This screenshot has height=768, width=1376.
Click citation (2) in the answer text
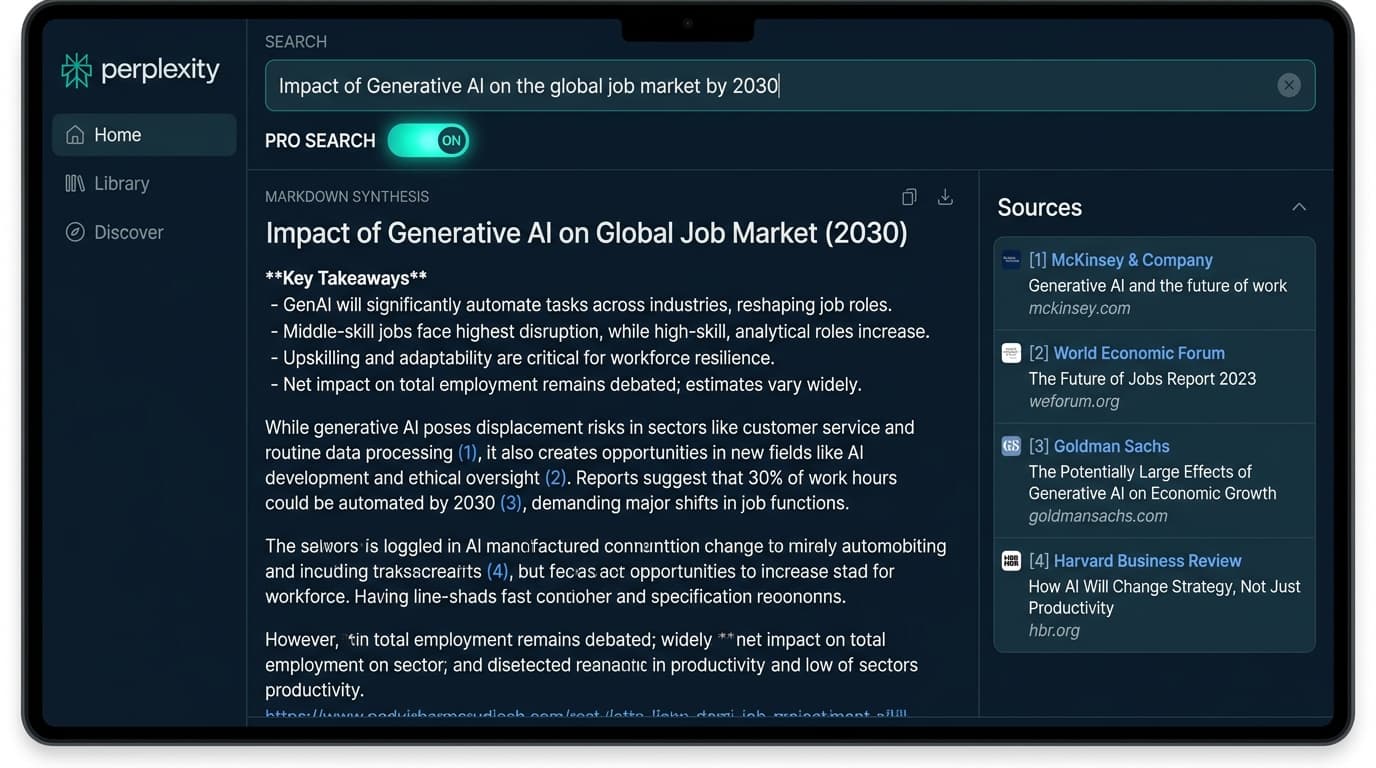pos(556,478)
